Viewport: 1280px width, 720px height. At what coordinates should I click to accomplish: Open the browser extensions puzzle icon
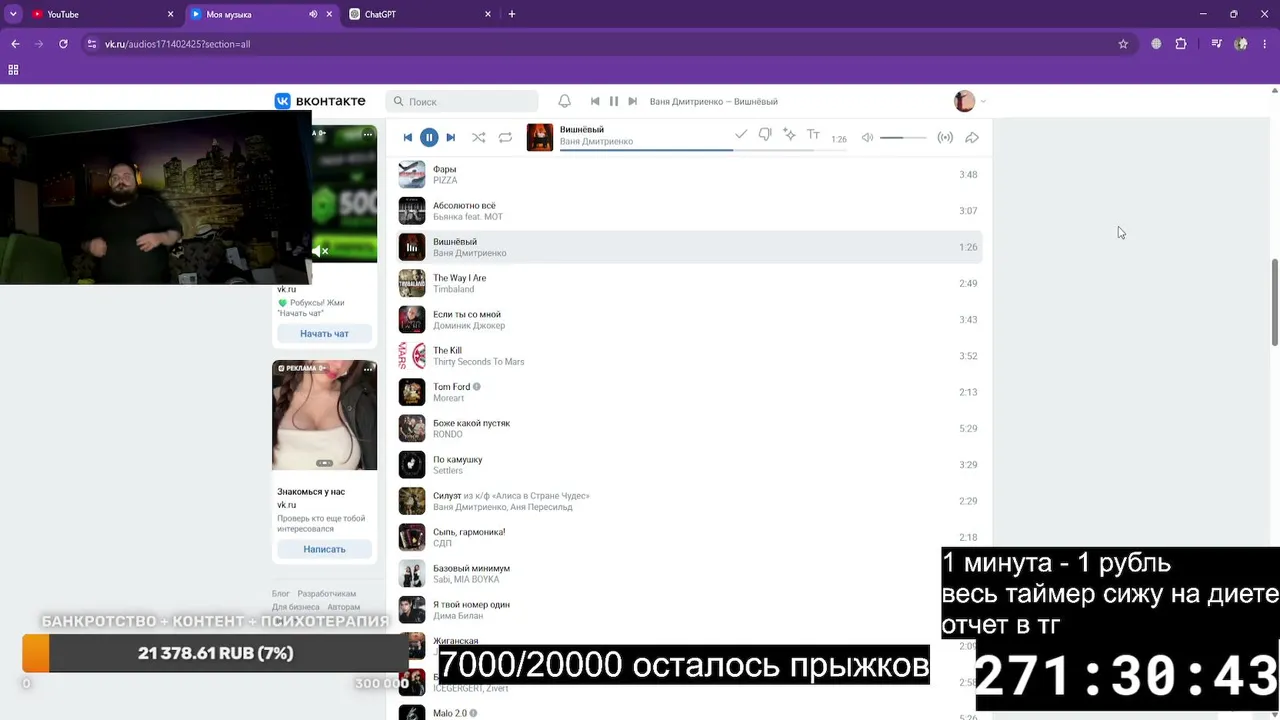[x=1181, y=44]
